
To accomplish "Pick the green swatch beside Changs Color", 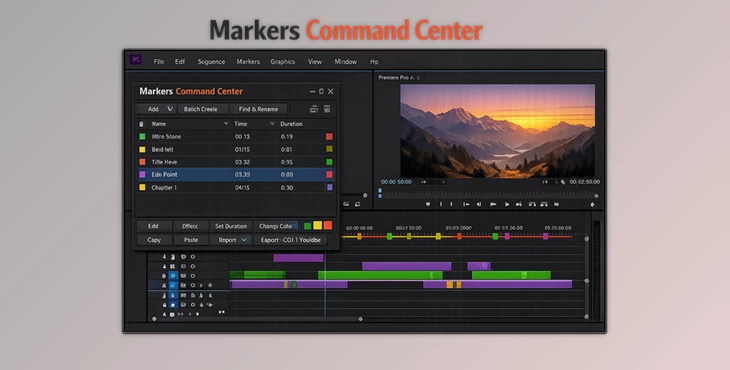I will pos(308,226).
